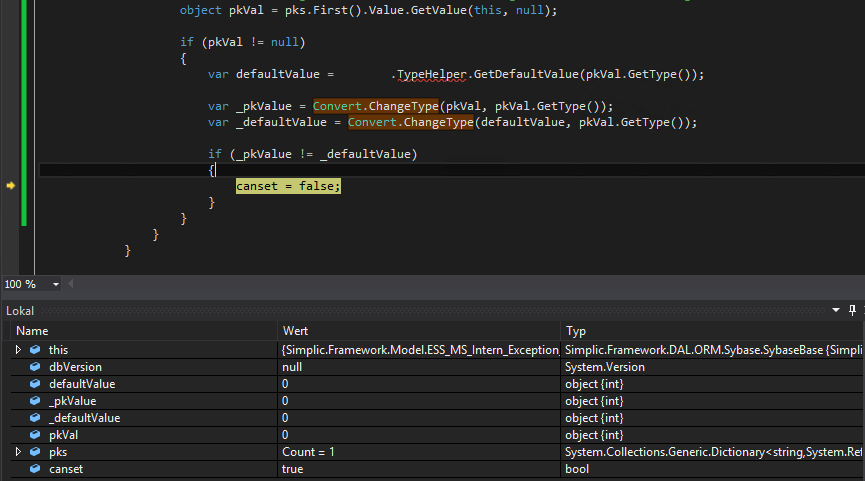The height and width of the screenshot is (481, 865).
Task: Click 'TypeHelper' with red squiggle underline
Action: tap(431, 74)
